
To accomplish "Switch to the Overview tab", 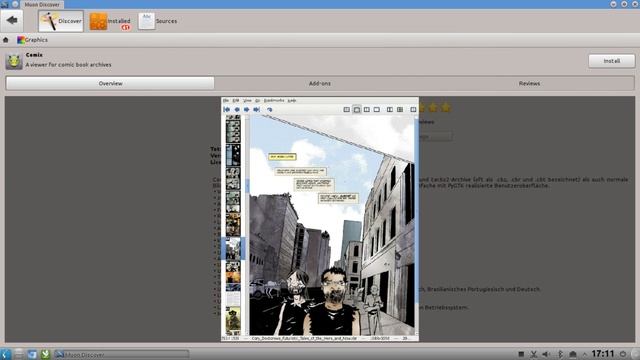I will 110,83.
